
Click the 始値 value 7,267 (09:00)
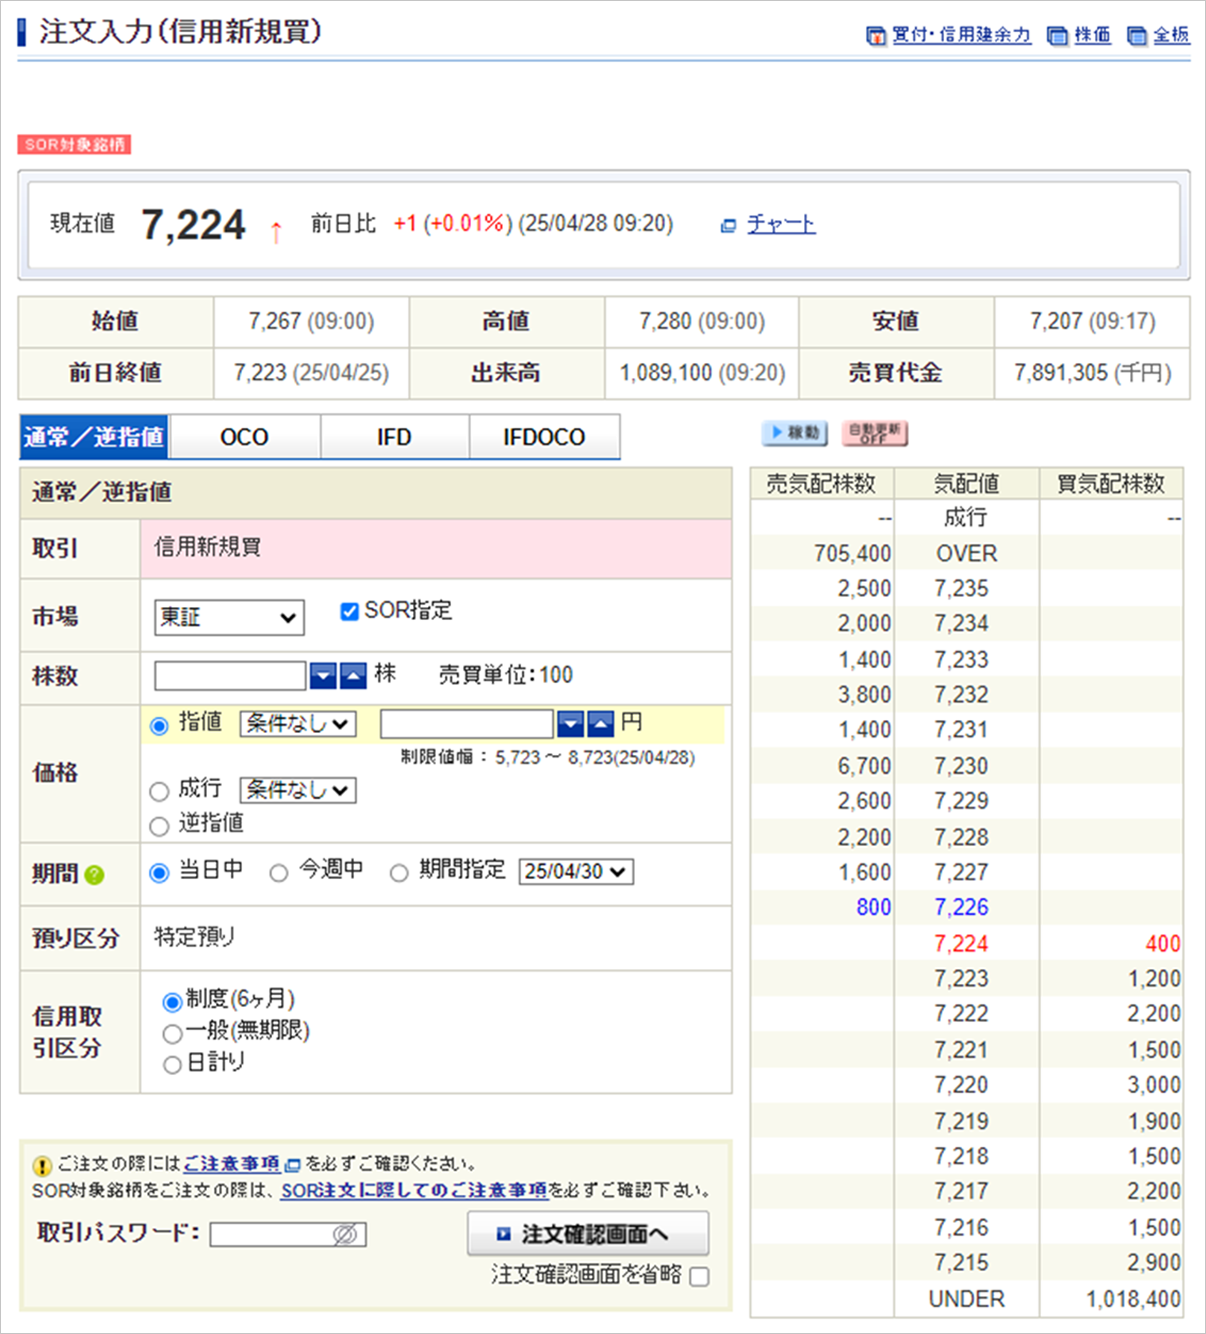pyautogui.click(x=311, y=322)
